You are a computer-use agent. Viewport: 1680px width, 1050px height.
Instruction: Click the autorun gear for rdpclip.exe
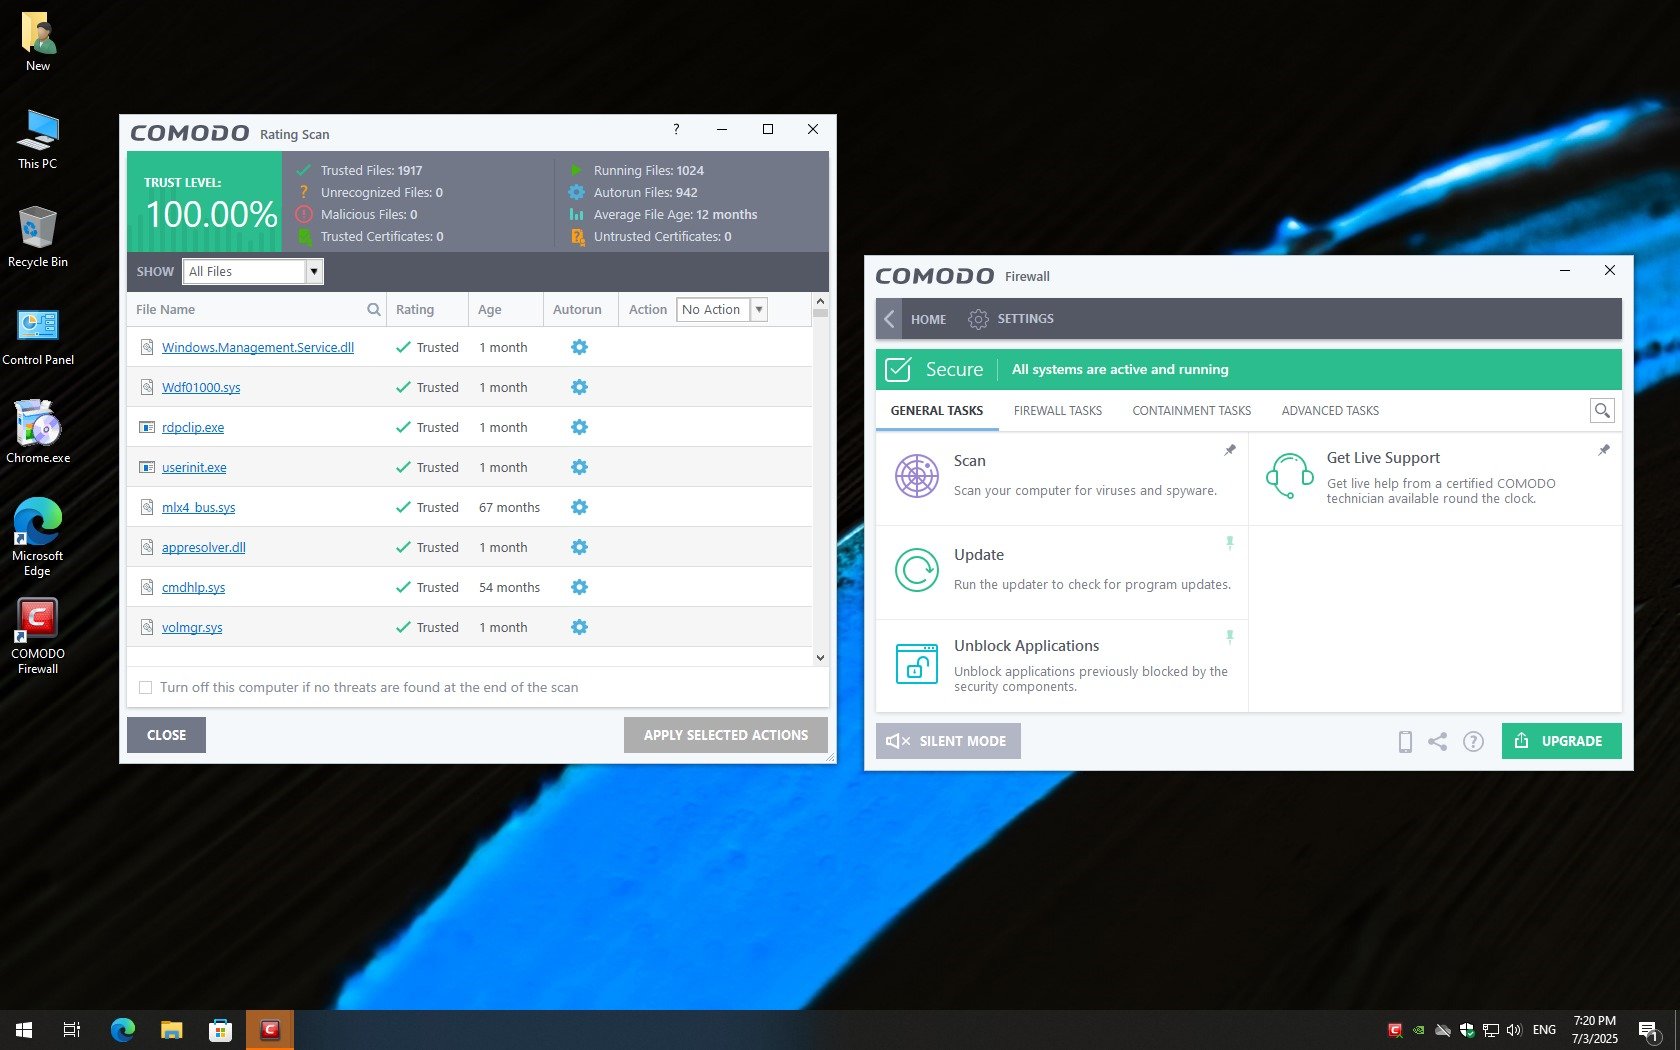[x=579, y=427]
